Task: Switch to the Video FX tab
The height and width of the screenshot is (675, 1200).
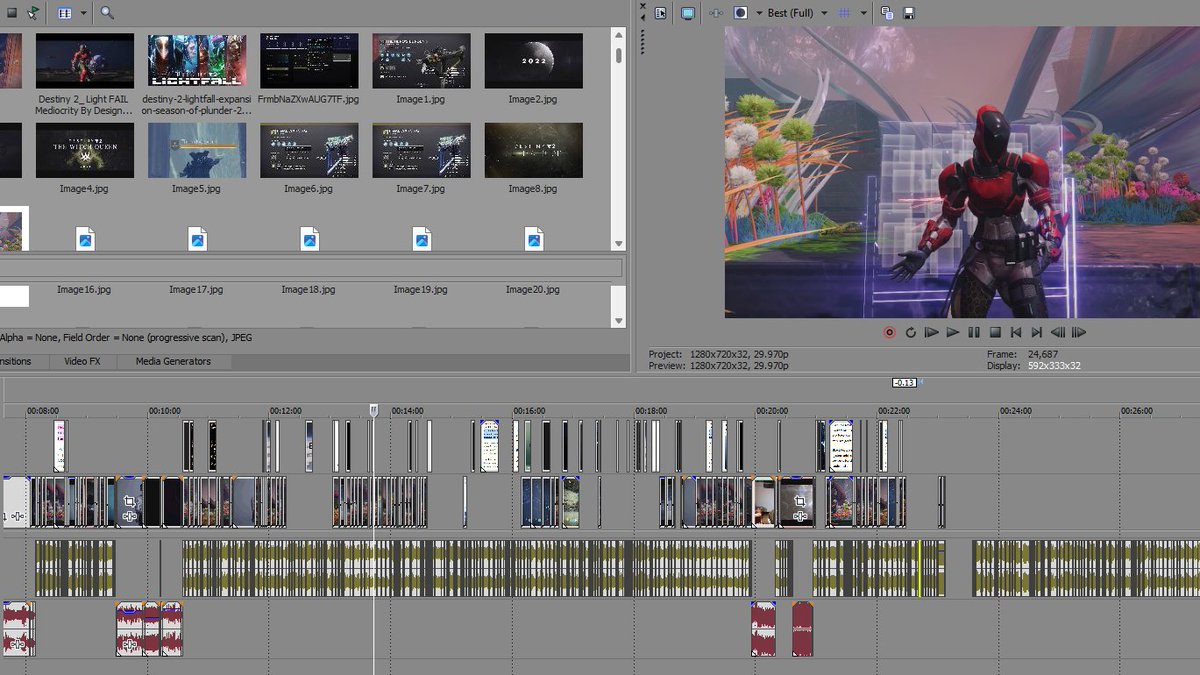Action: (82, 361)
